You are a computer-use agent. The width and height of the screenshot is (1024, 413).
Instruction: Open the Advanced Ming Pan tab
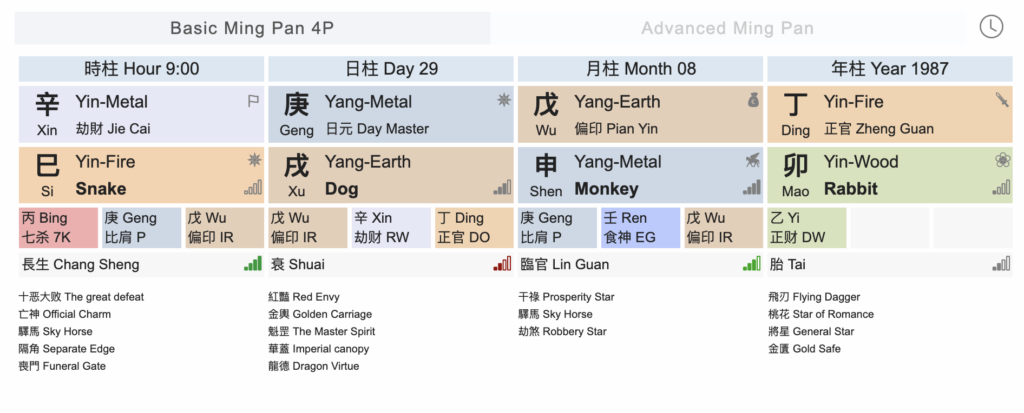tap(728, 28)
